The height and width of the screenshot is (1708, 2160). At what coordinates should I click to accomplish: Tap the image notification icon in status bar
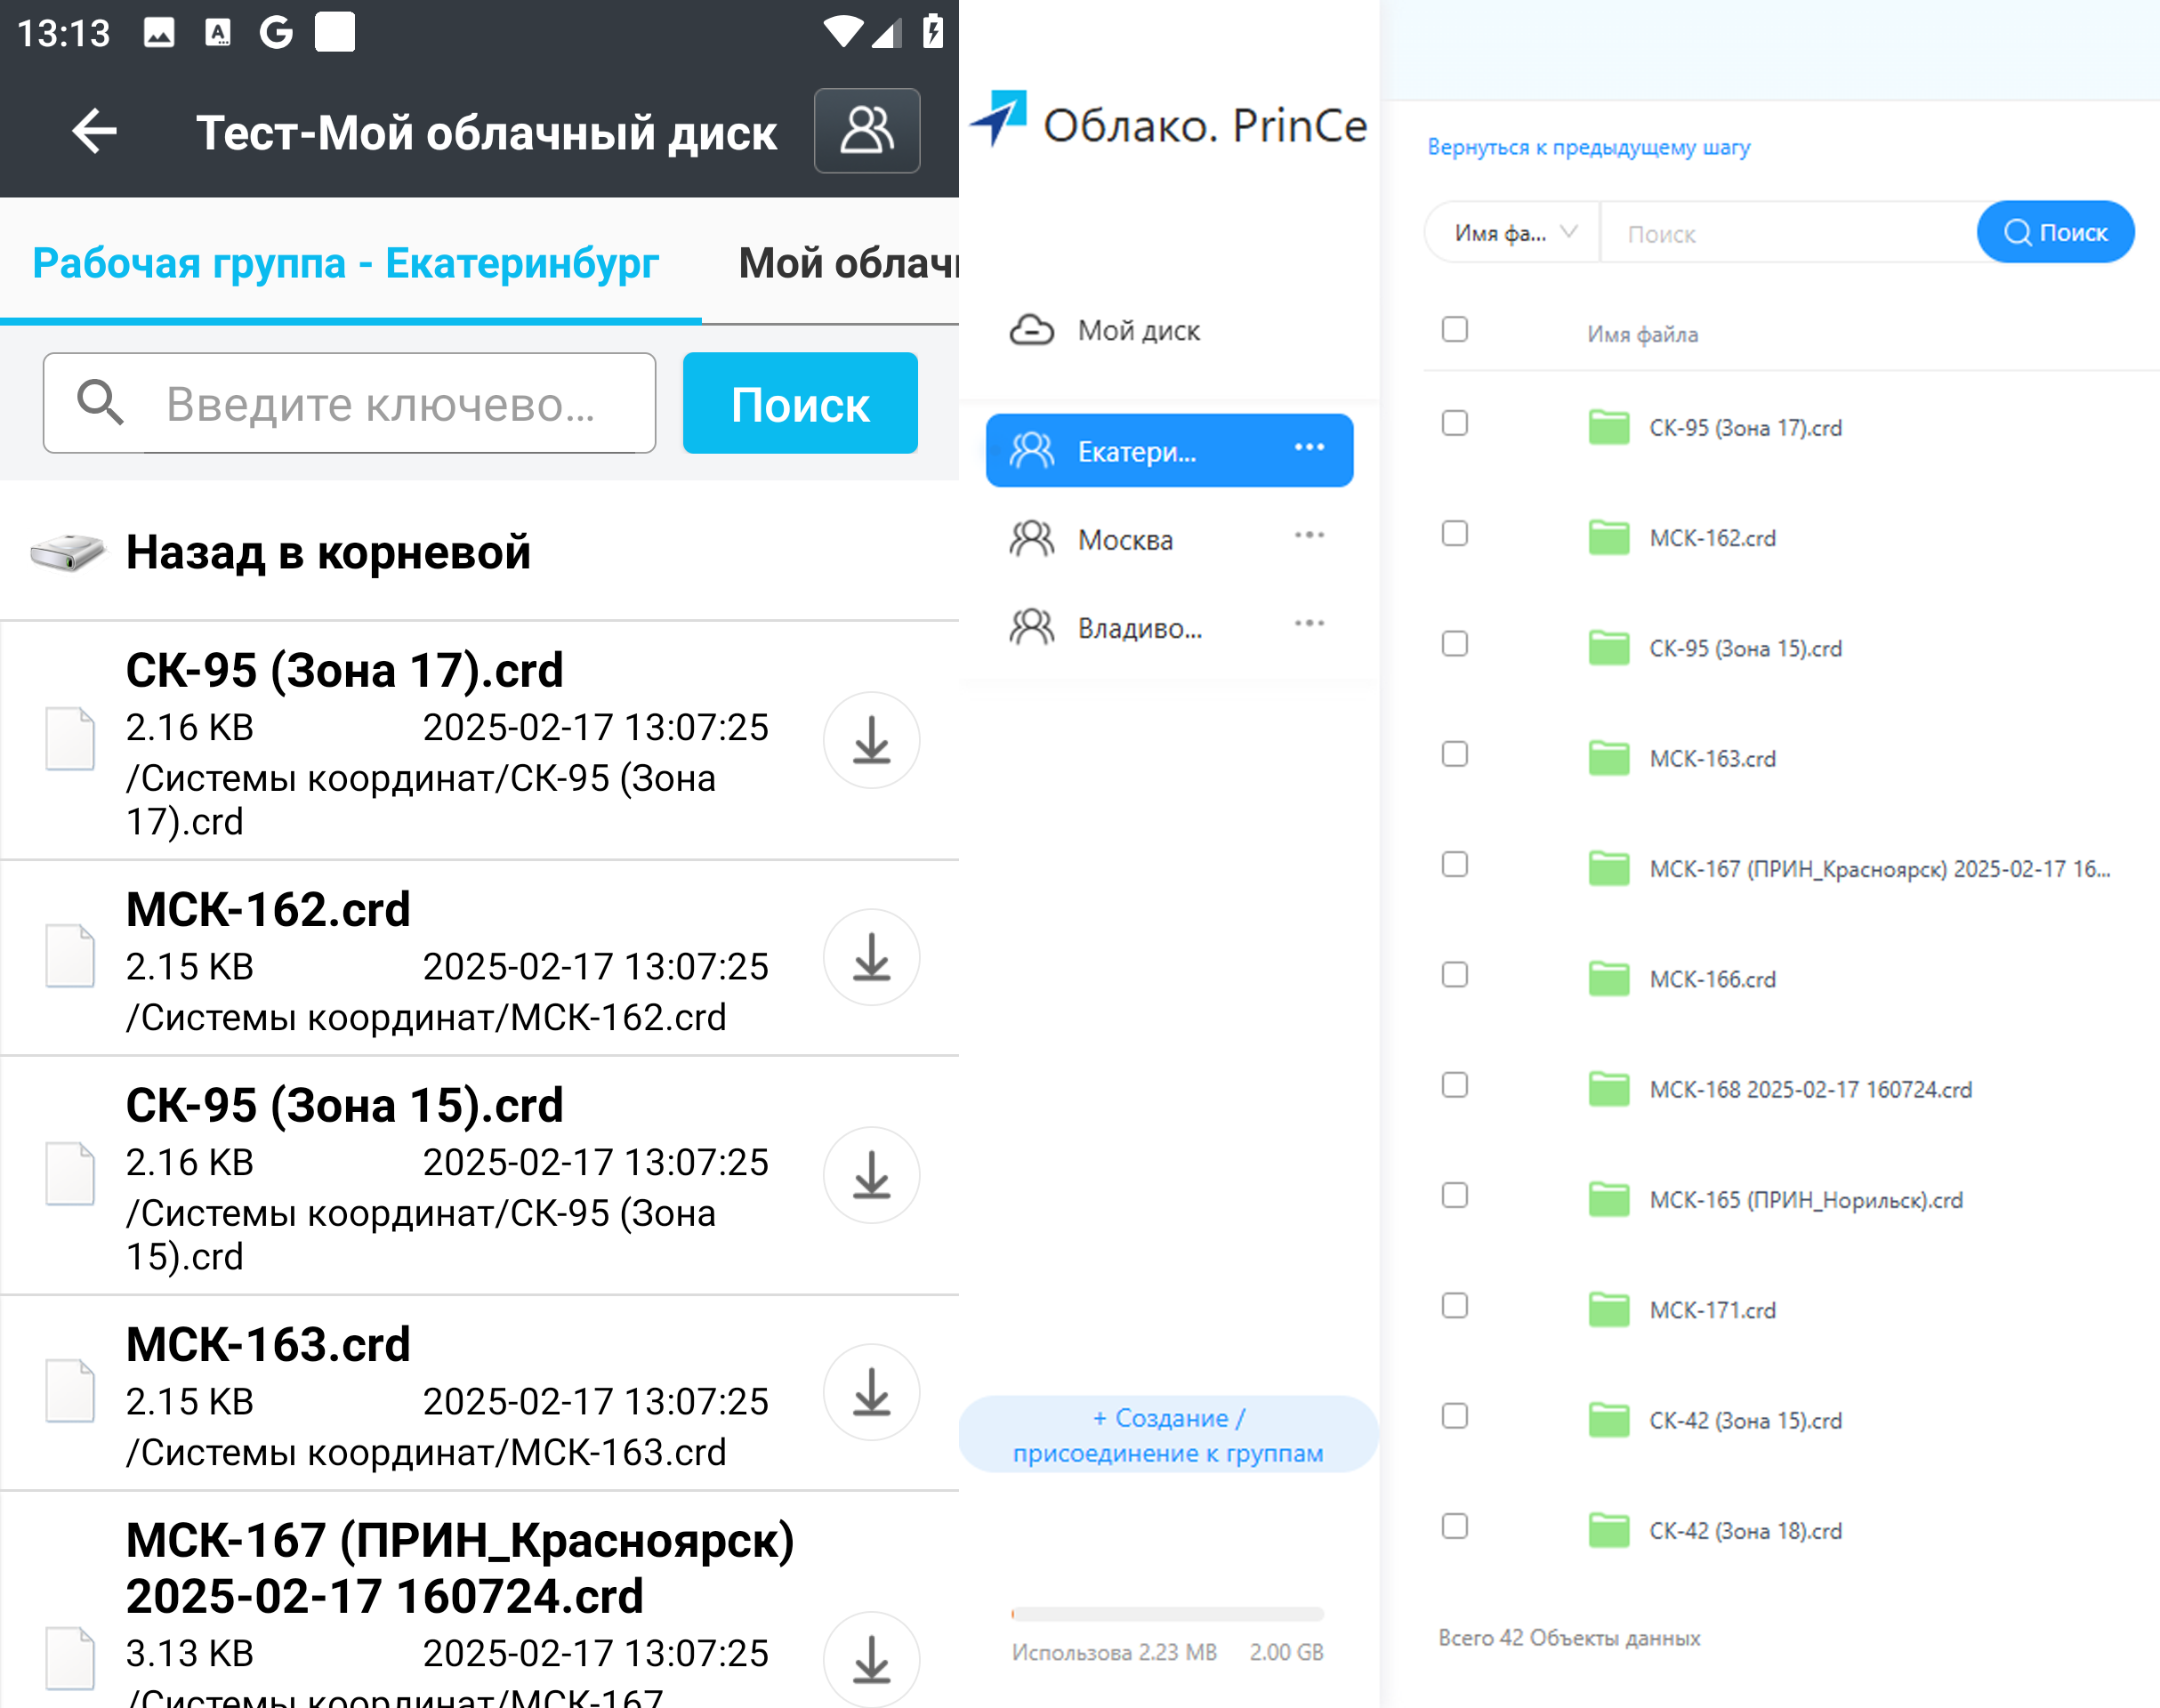pos(159,33)
